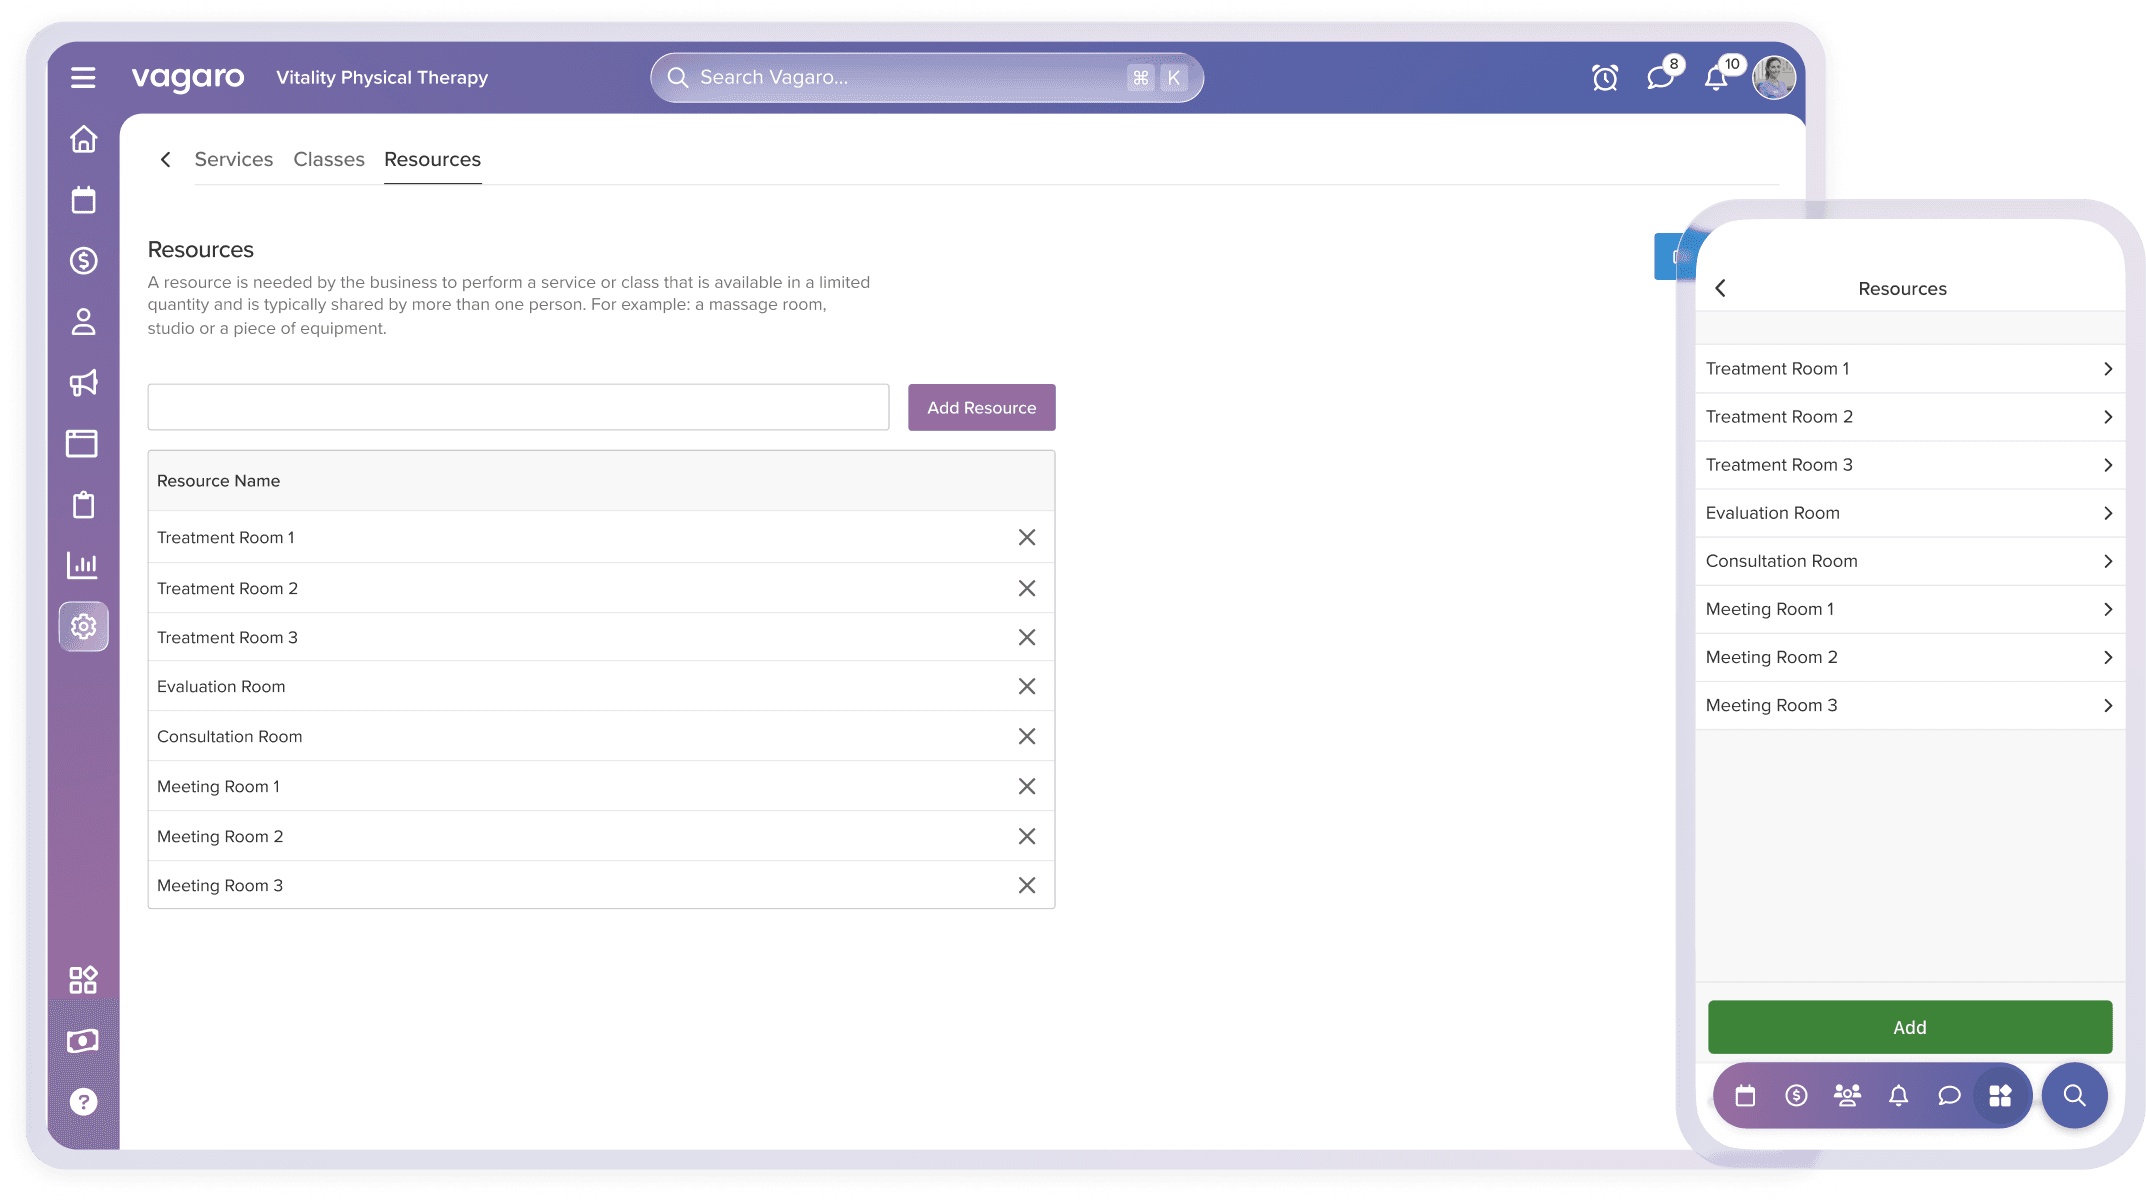Open the calendar icon in sidebar
The image size is (2146, 1200).
(x=84, y=200)
